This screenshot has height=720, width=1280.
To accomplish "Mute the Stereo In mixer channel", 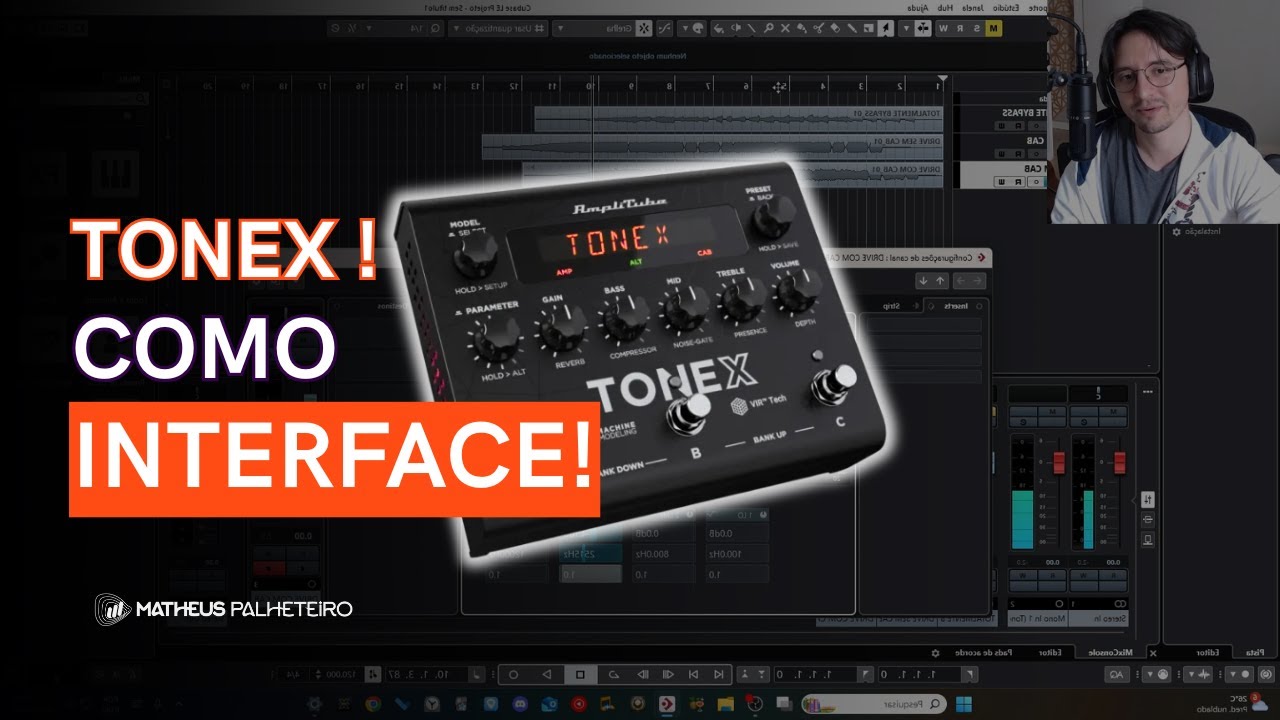I will (x=1113, y=411).
